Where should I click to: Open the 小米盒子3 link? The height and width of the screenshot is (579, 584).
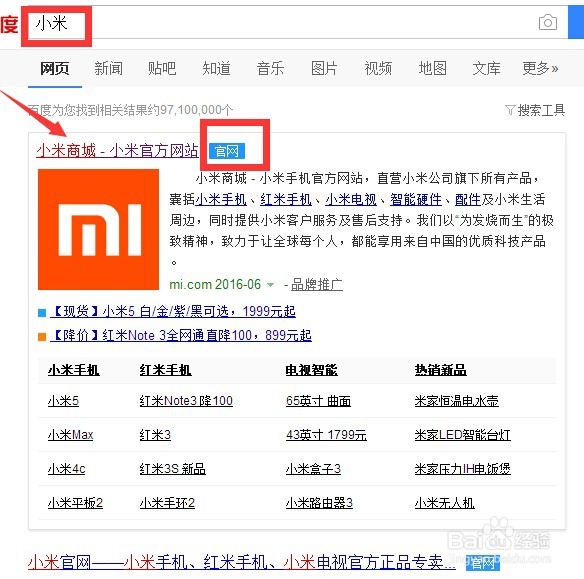(313, 469)
